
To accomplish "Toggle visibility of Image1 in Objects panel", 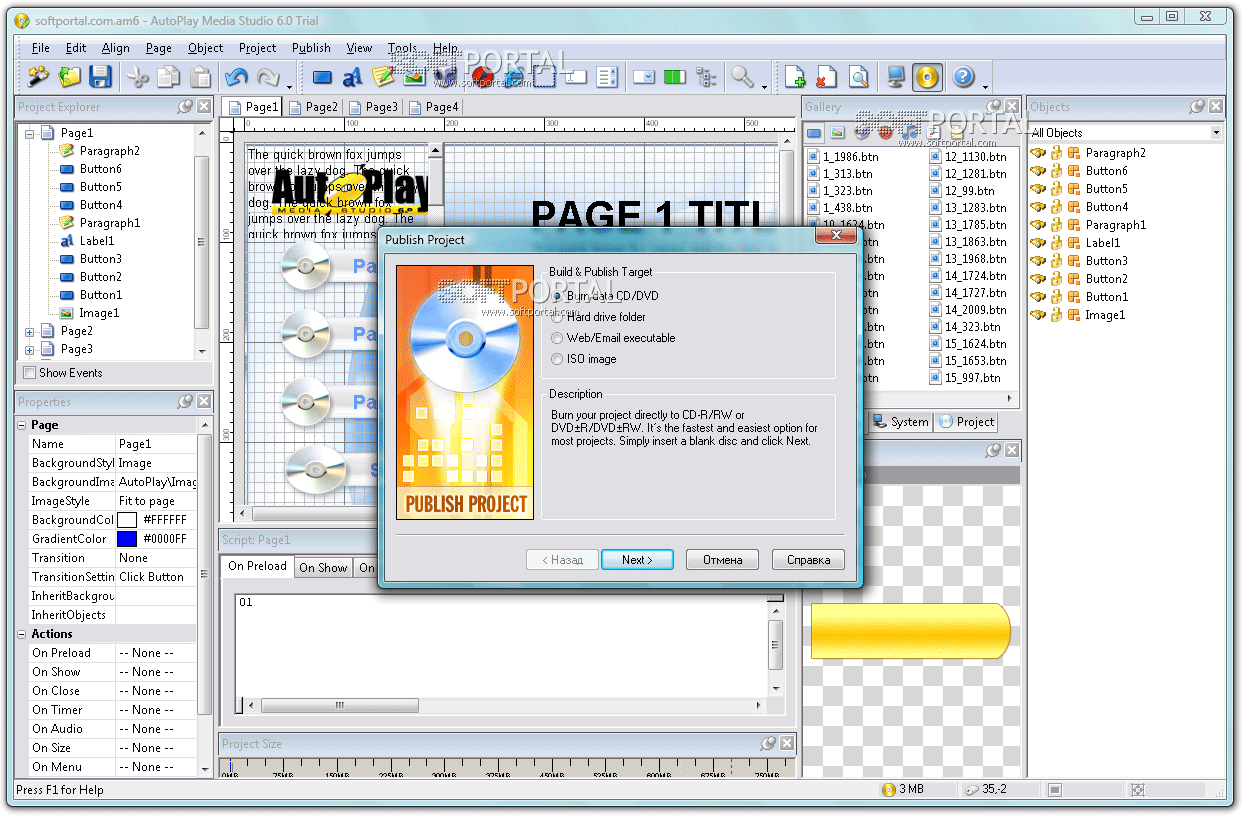I will click(1038, 315).
